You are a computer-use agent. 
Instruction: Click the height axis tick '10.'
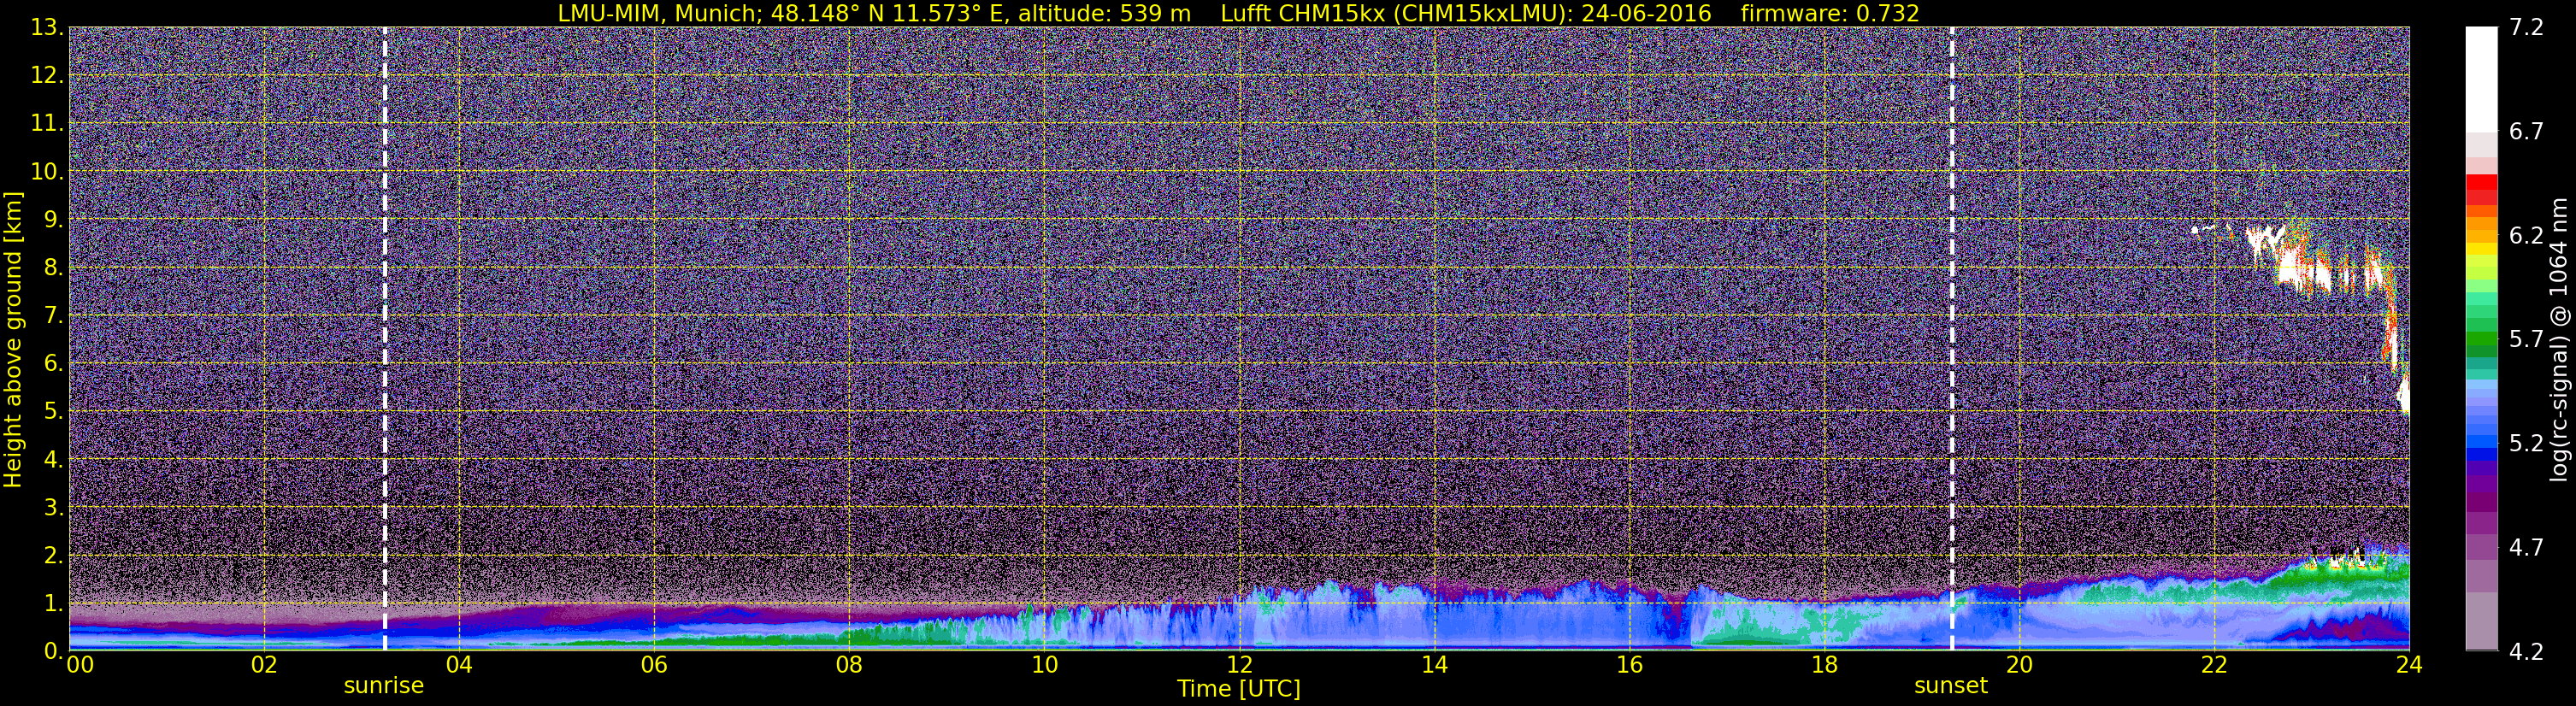pos(47,172)
